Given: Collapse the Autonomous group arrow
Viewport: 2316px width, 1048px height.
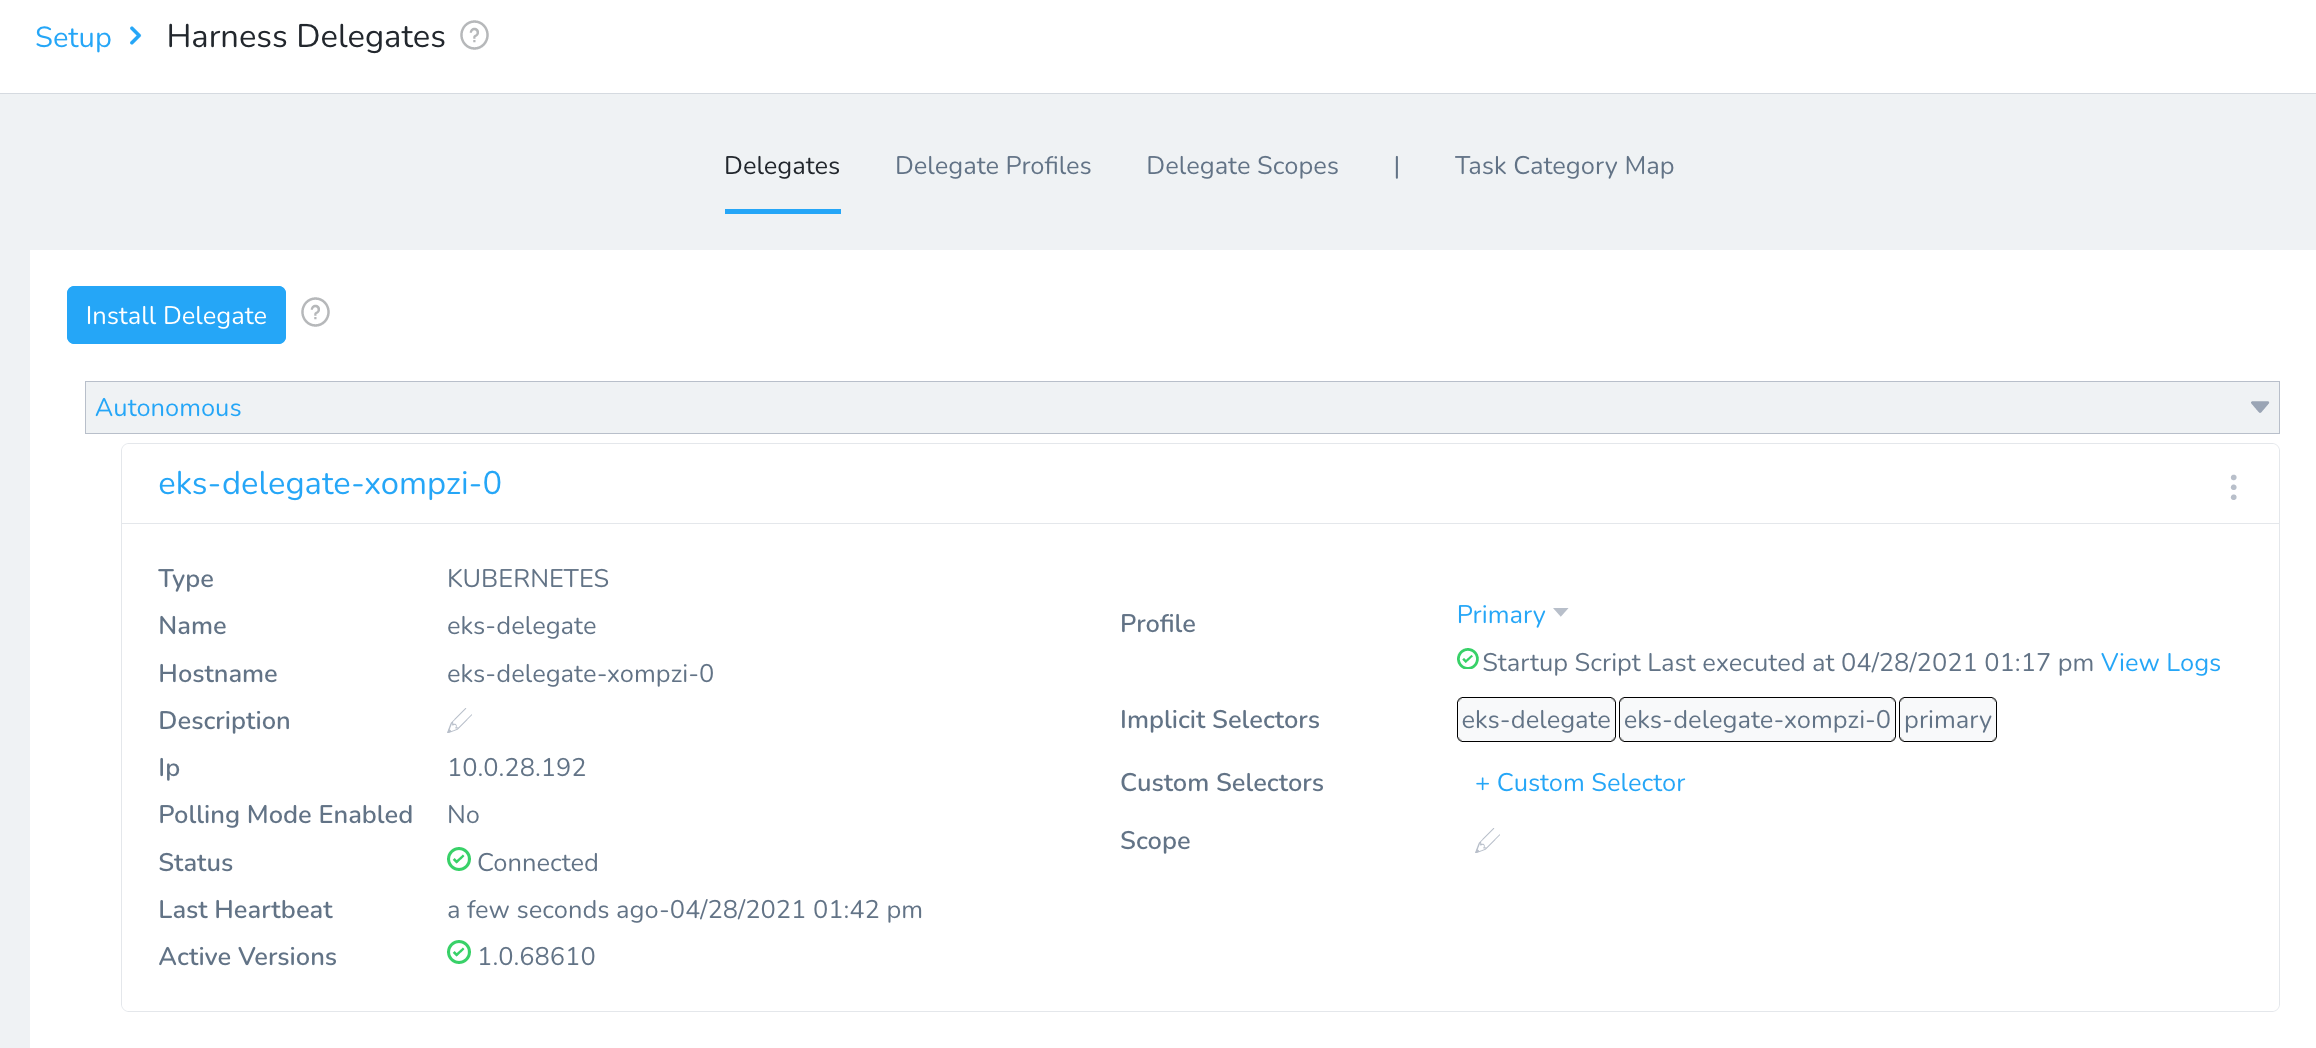Looking at the screenshot, I should coord(2259,407).
